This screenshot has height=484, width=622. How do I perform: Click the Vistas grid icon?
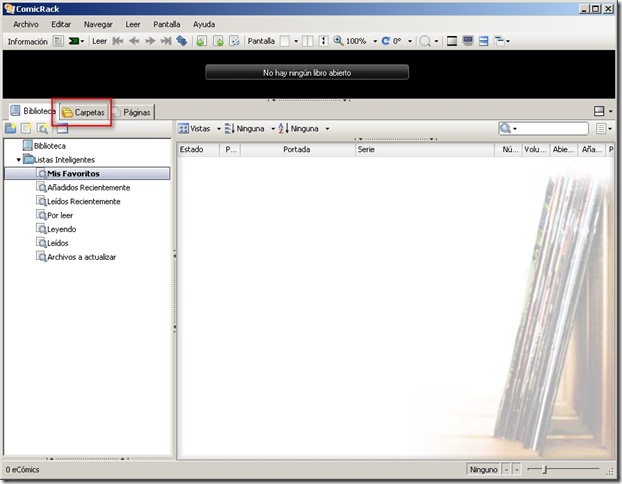click(183, 129)
